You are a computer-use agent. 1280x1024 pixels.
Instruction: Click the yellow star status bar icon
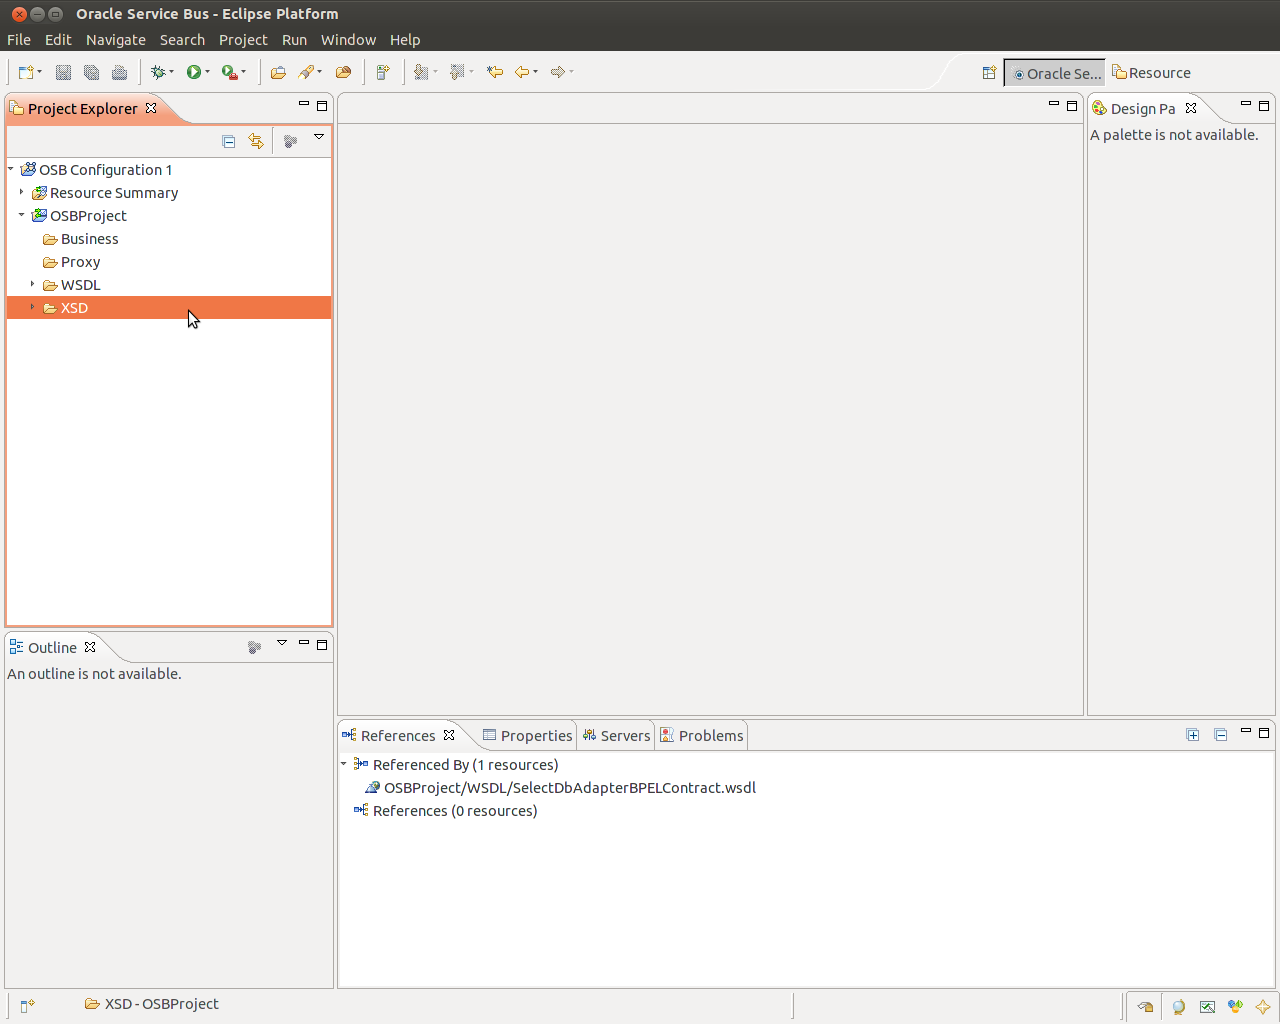pyautogui.click(x=1263, y=1007)
